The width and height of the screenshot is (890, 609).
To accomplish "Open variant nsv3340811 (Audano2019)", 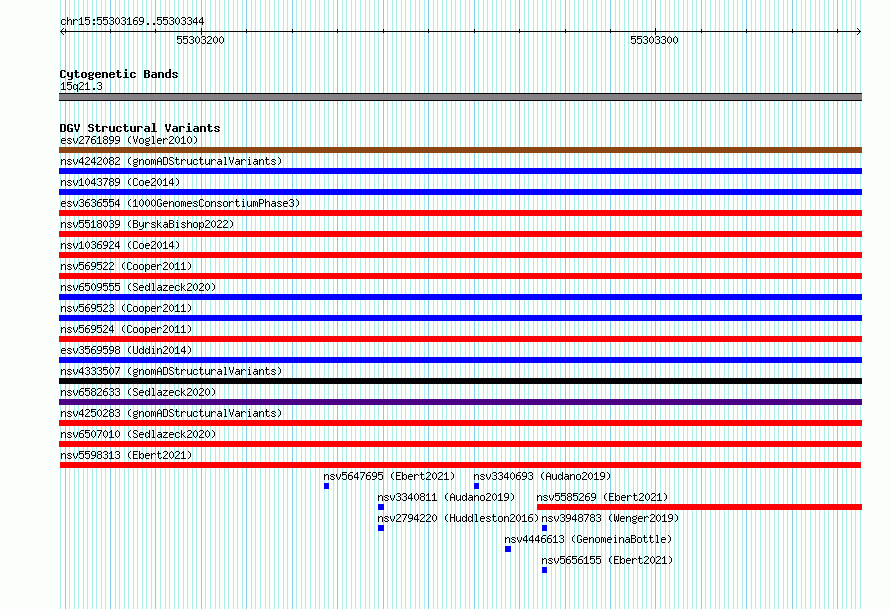I will (446, 497).
